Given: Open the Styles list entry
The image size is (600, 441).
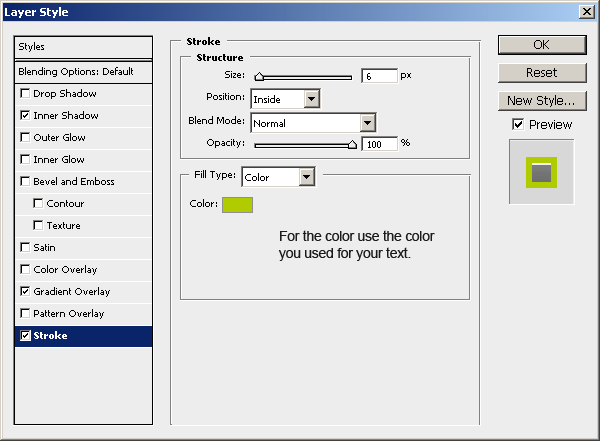Looking at the screenshot, I should [x=83, y=47].
